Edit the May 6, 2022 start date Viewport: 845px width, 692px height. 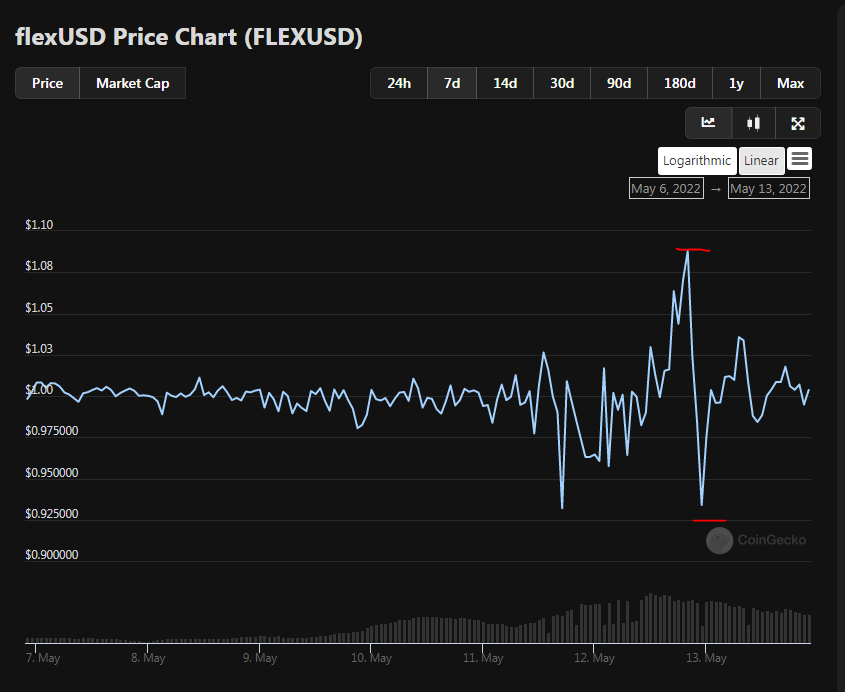(666, 189)
